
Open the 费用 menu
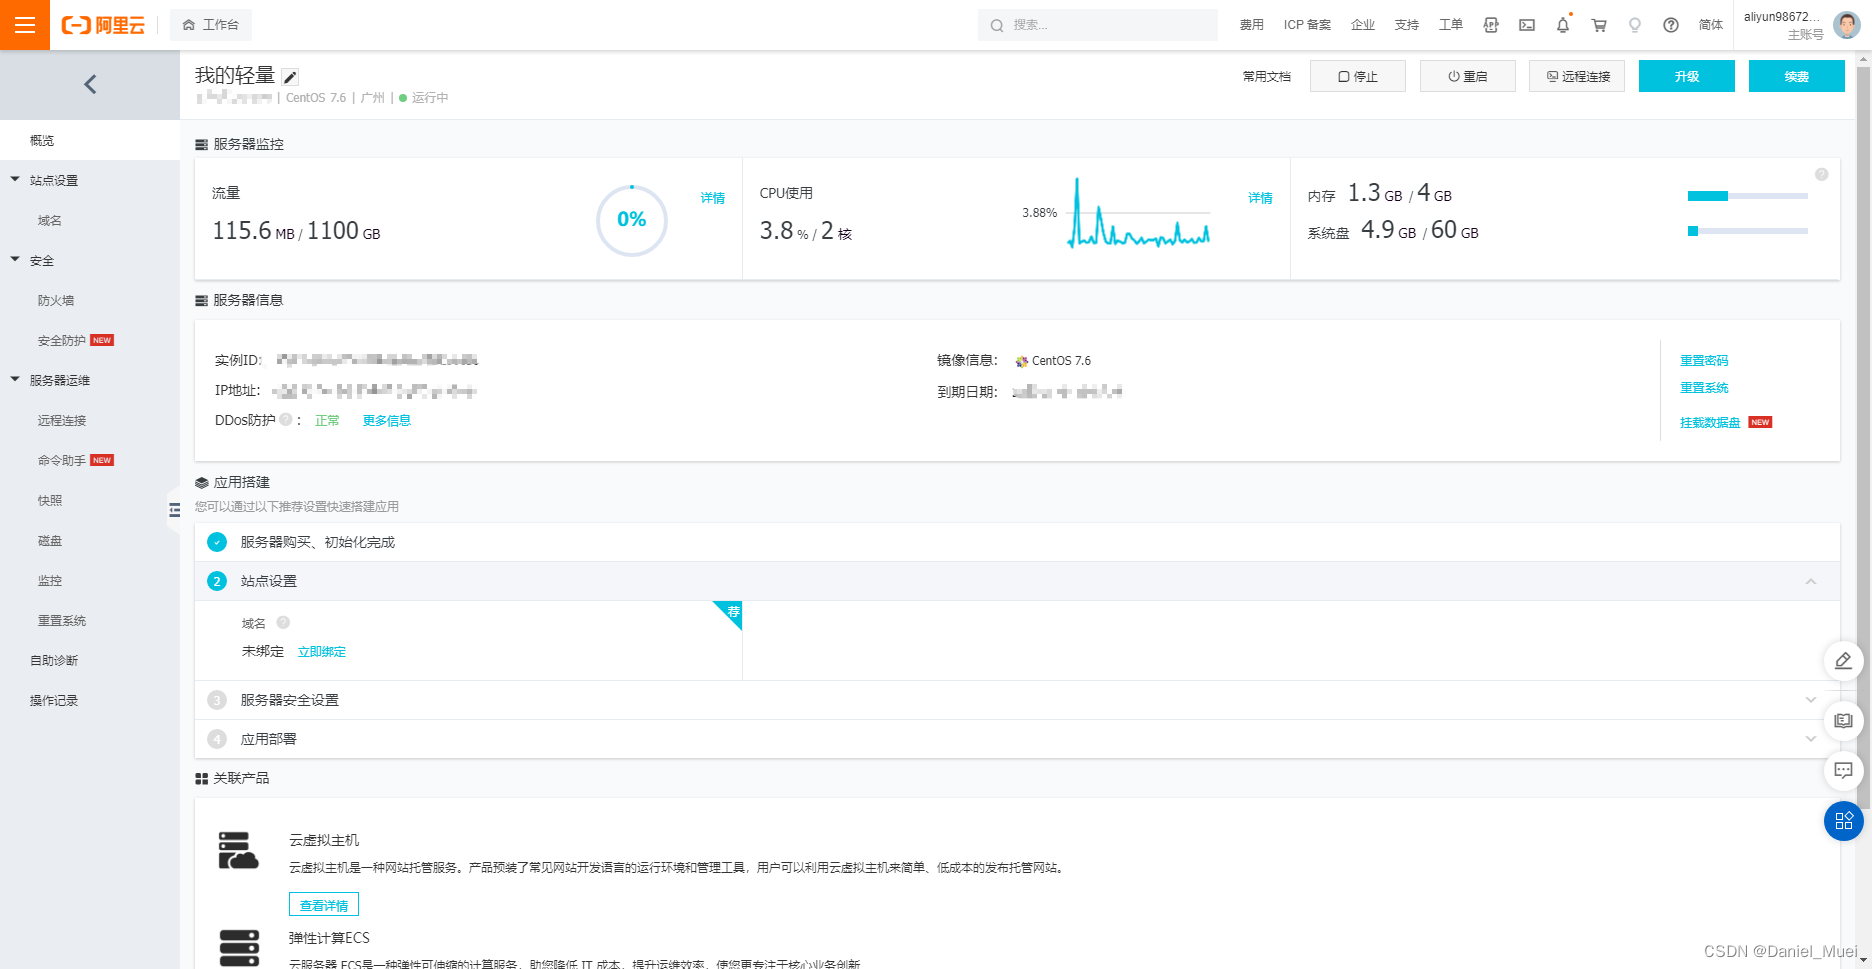1251,25
